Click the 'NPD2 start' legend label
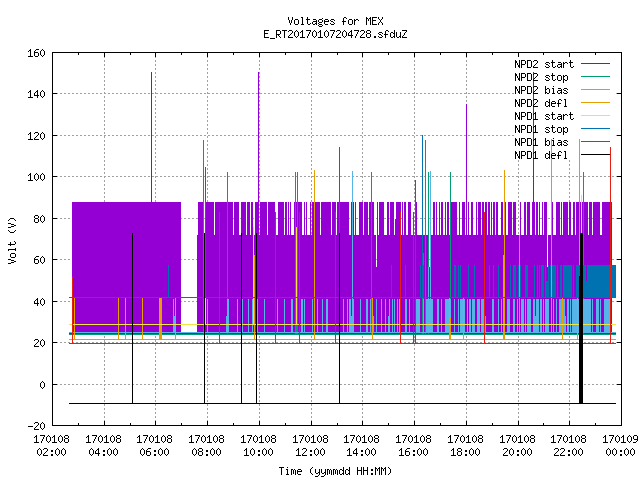This screenshot has width=640, height=480. click(544, 64)
